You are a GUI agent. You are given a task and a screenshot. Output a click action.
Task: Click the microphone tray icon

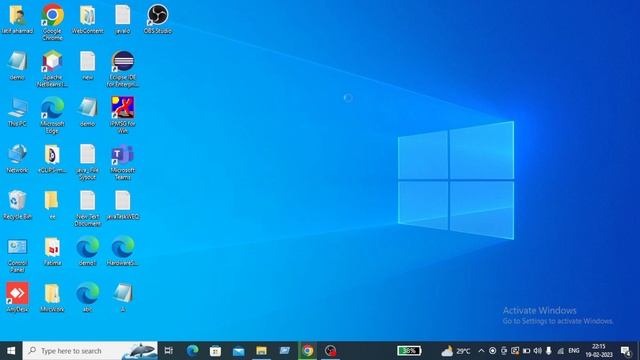(549, 351)
